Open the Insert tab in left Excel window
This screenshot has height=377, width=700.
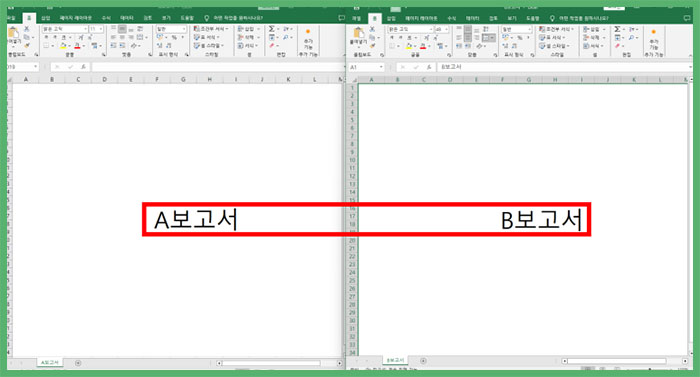[46, 18]
